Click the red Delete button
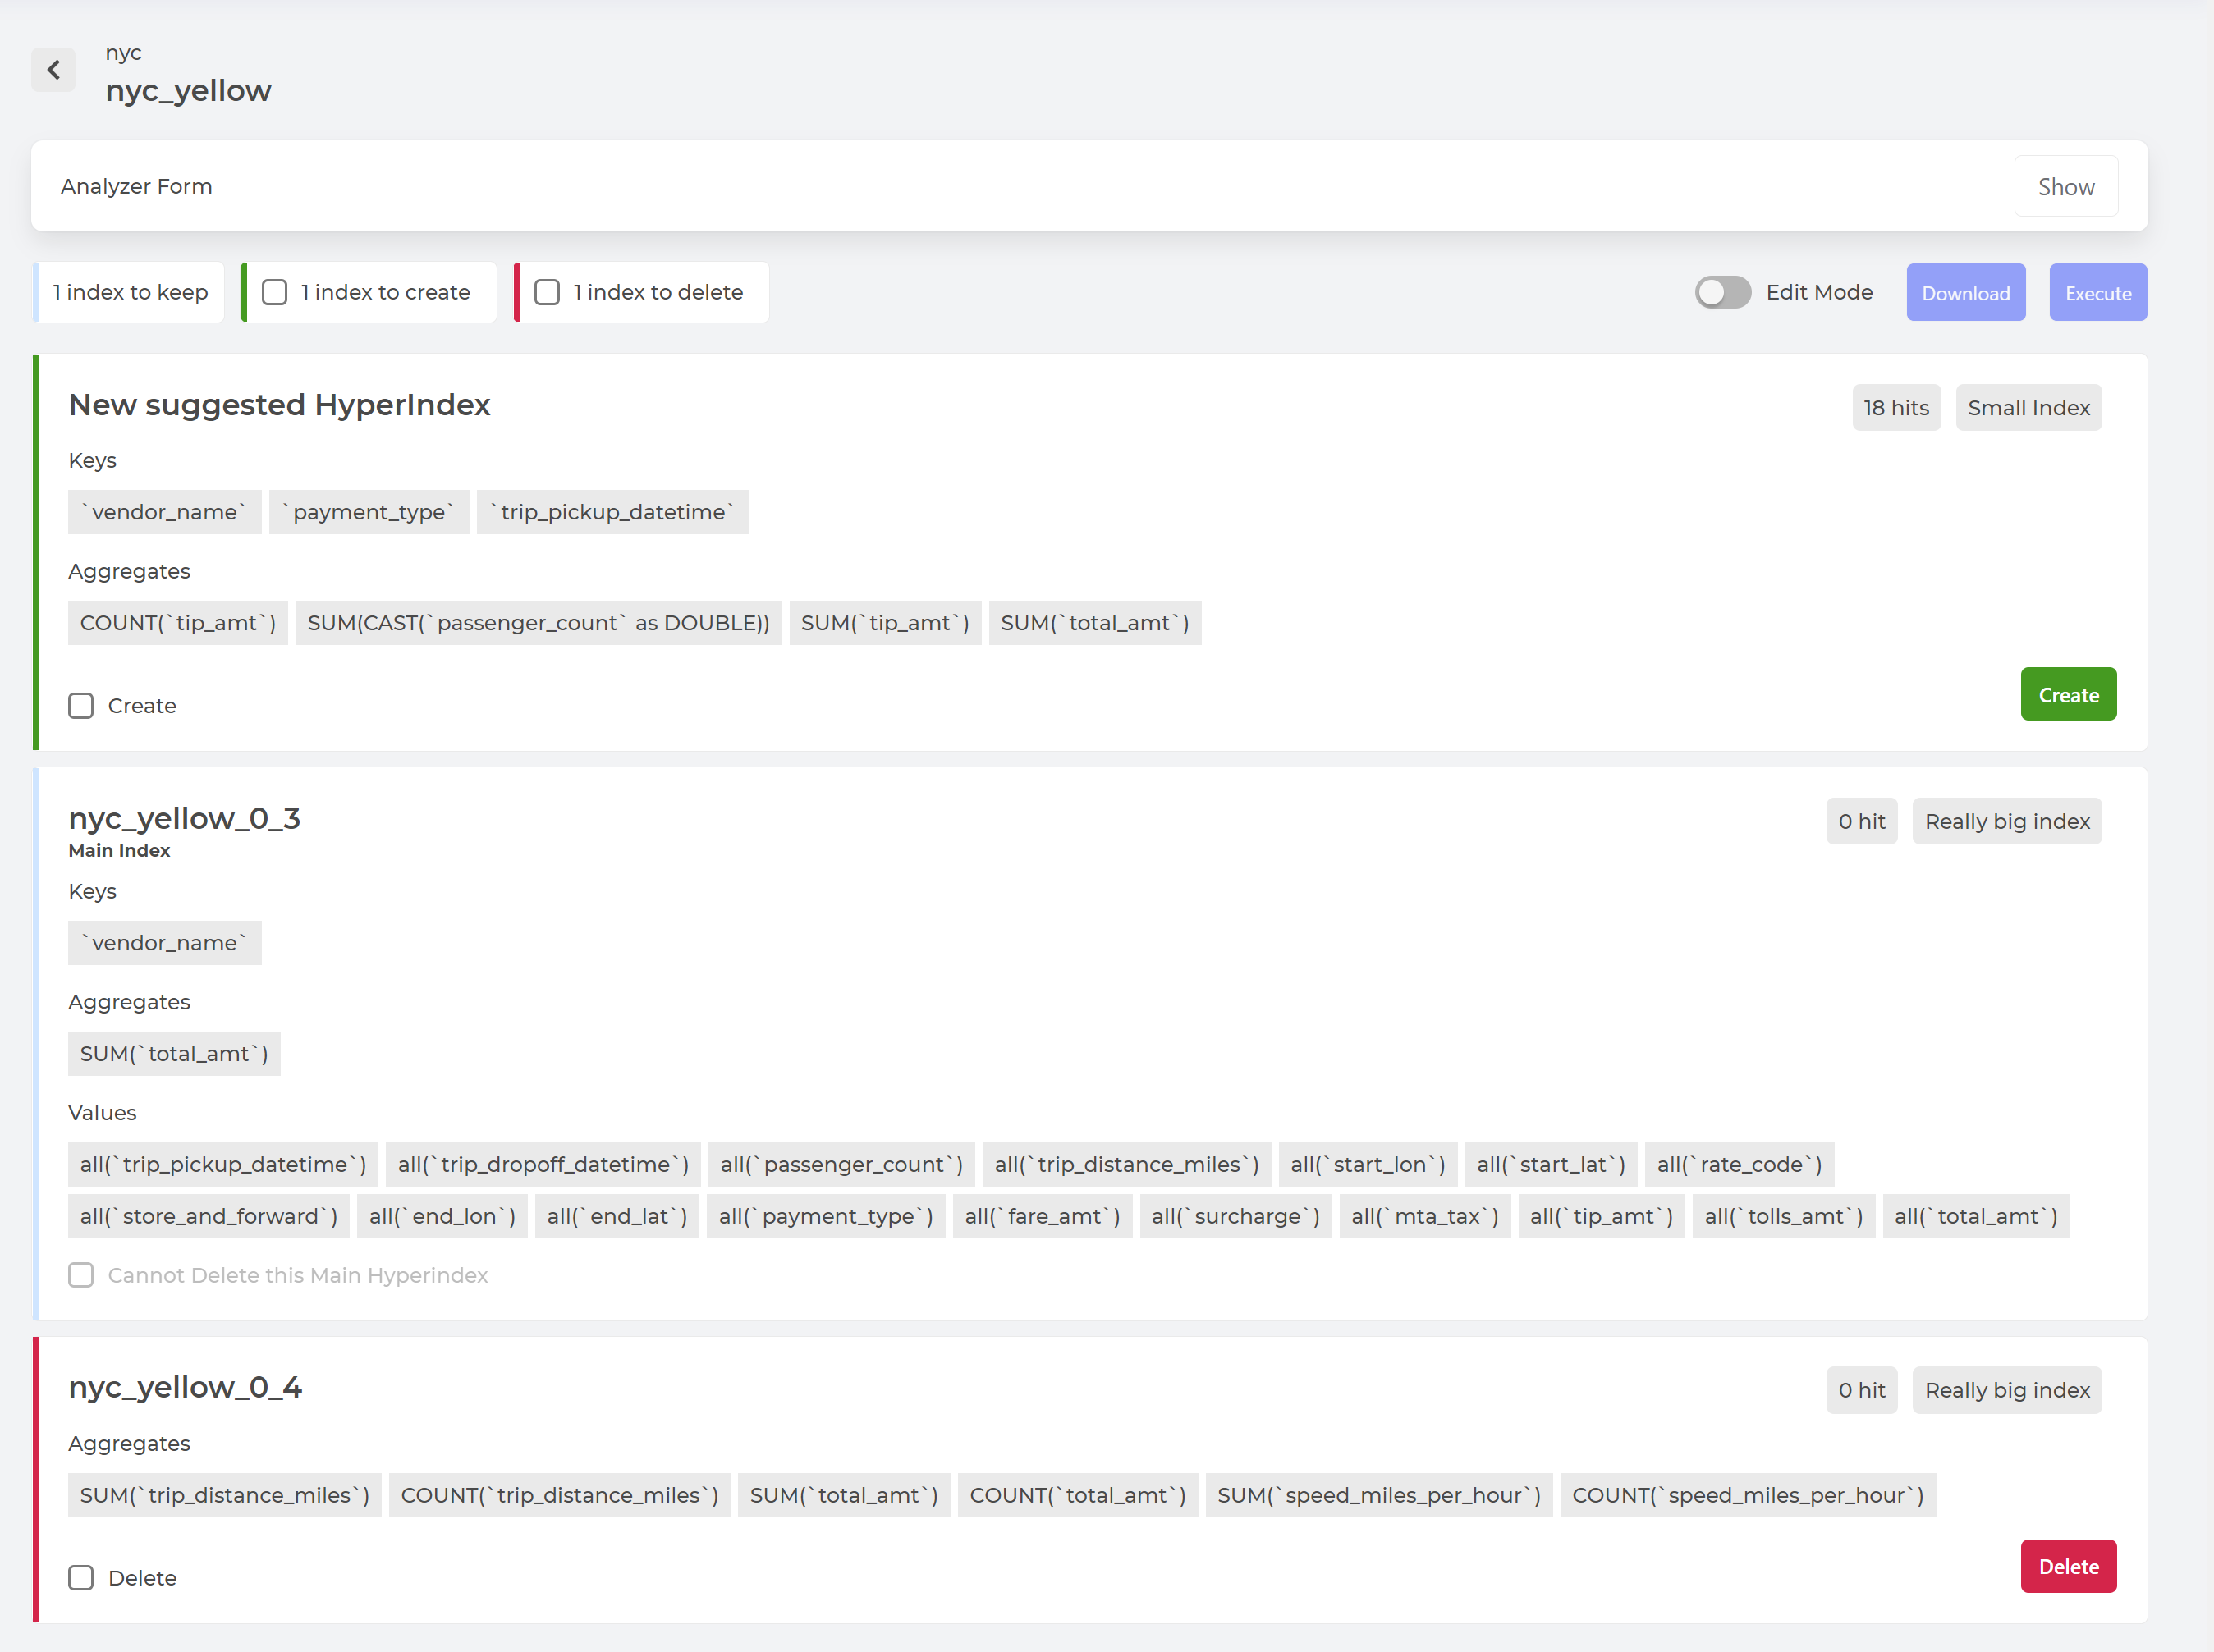Viewport: 2214px width, 1652px height. 2068,1567
